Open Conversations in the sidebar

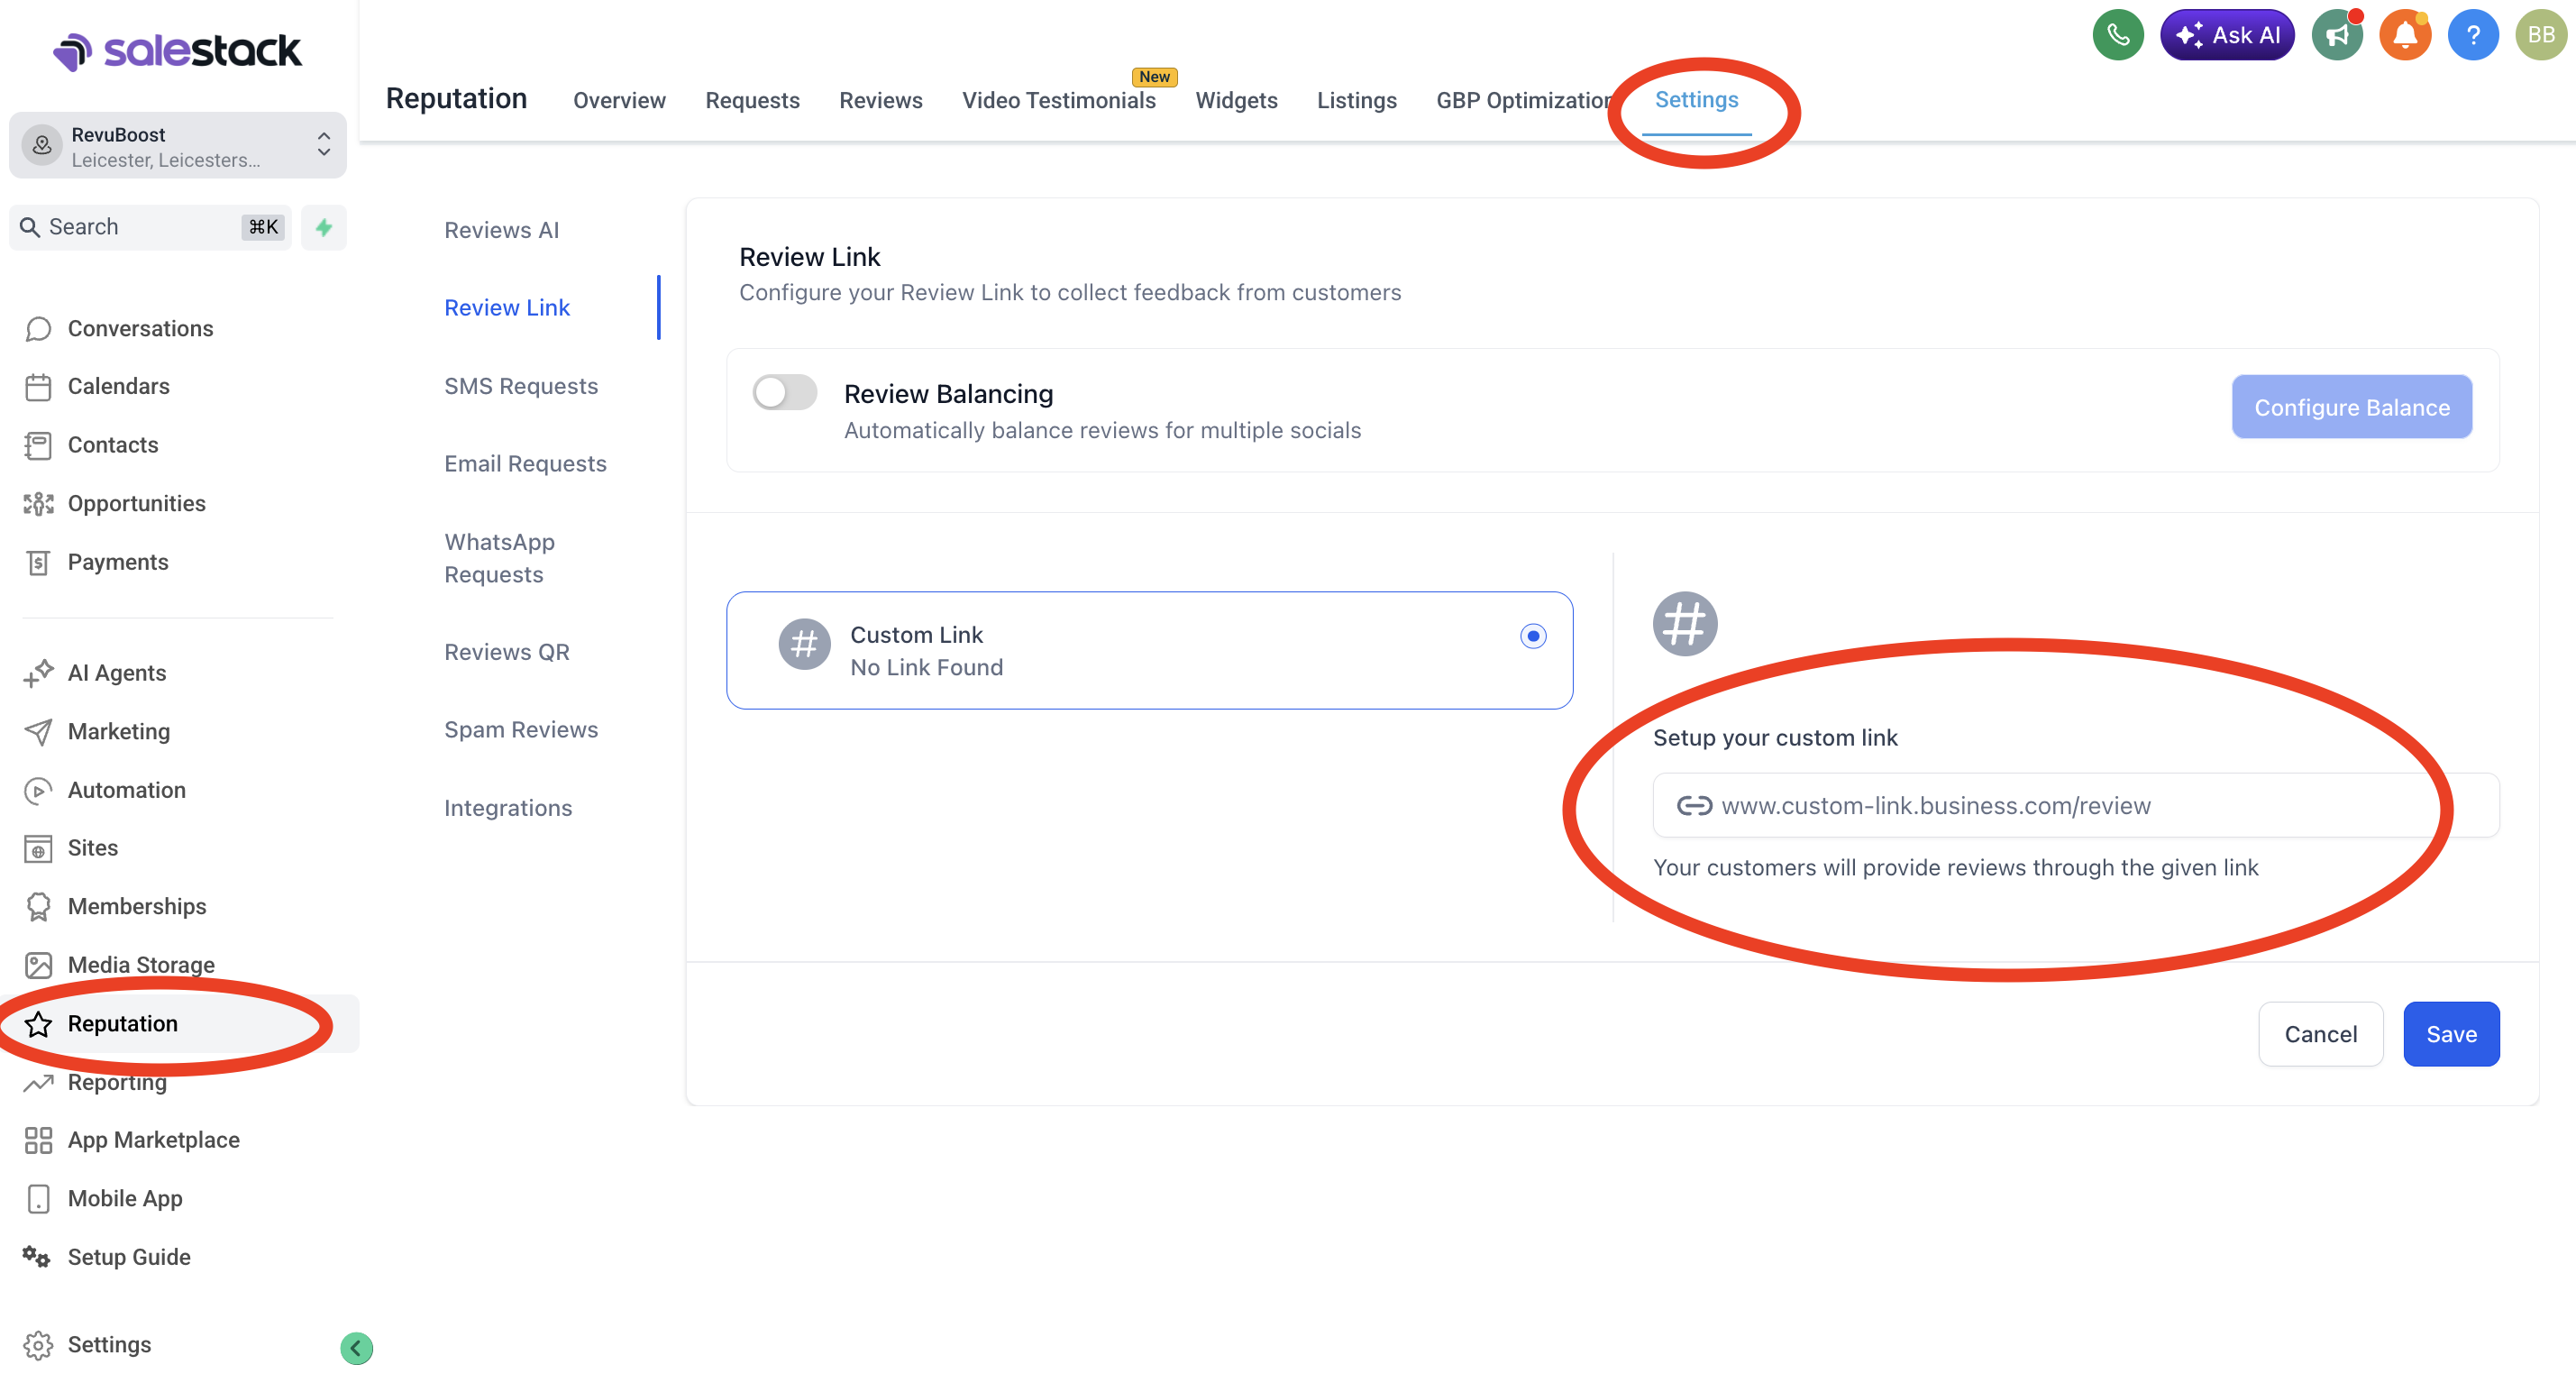coord(140,329)
